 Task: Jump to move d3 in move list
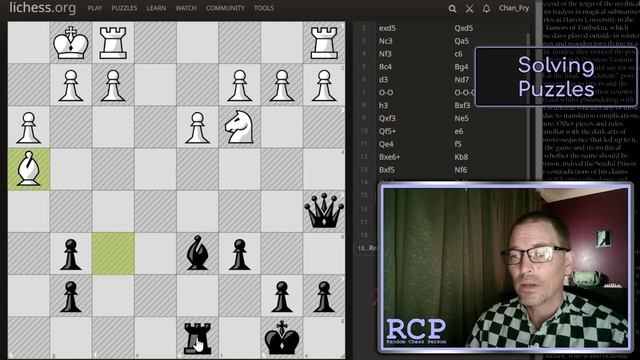pos(383,80)
